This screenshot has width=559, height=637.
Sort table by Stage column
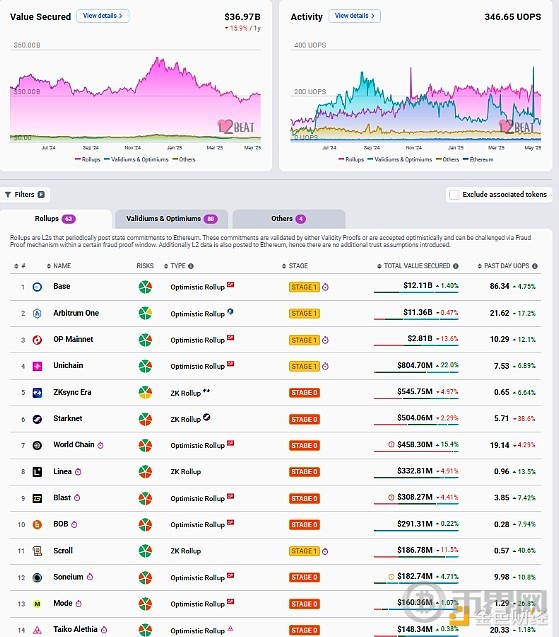pos(295,266)
